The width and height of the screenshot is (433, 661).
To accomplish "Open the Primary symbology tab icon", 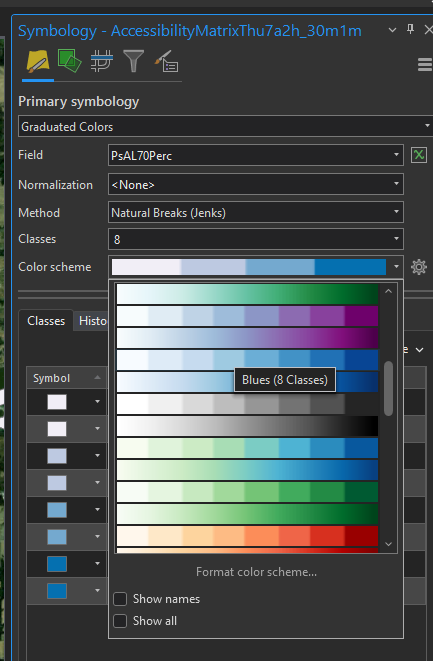I will [38, 62].
